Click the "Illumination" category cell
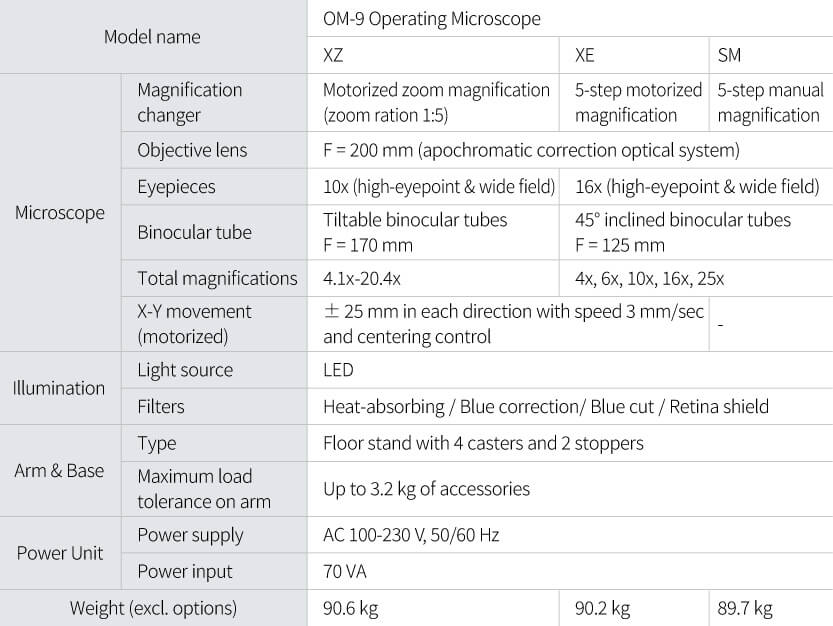833x626 pixels. 59,388
